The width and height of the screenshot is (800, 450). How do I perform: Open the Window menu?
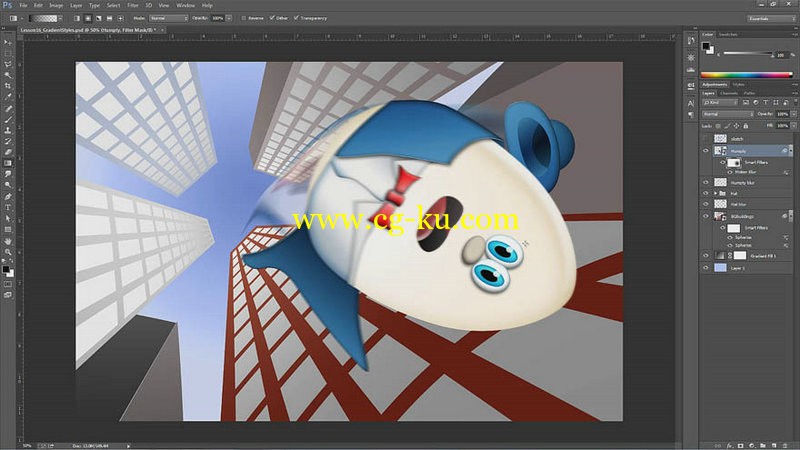(x=185, y=6)
